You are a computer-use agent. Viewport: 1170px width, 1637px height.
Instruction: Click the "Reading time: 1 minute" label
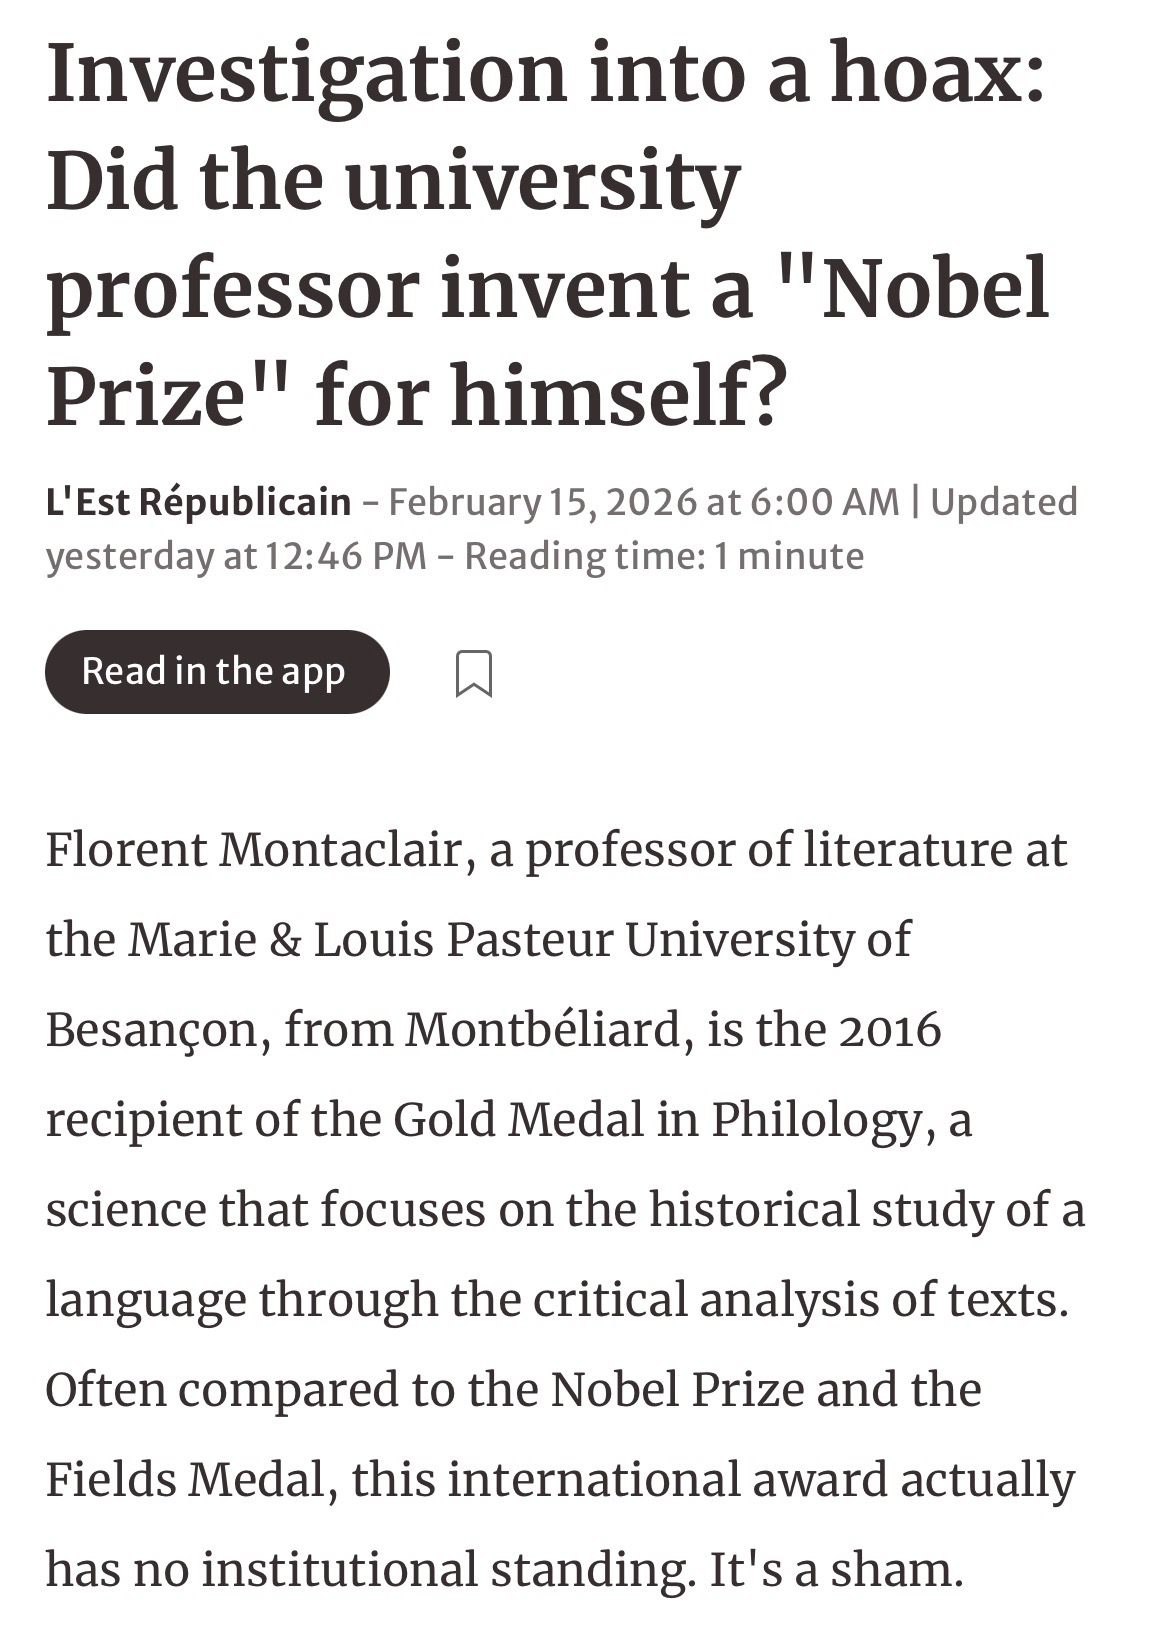click(x=664, y=555)
